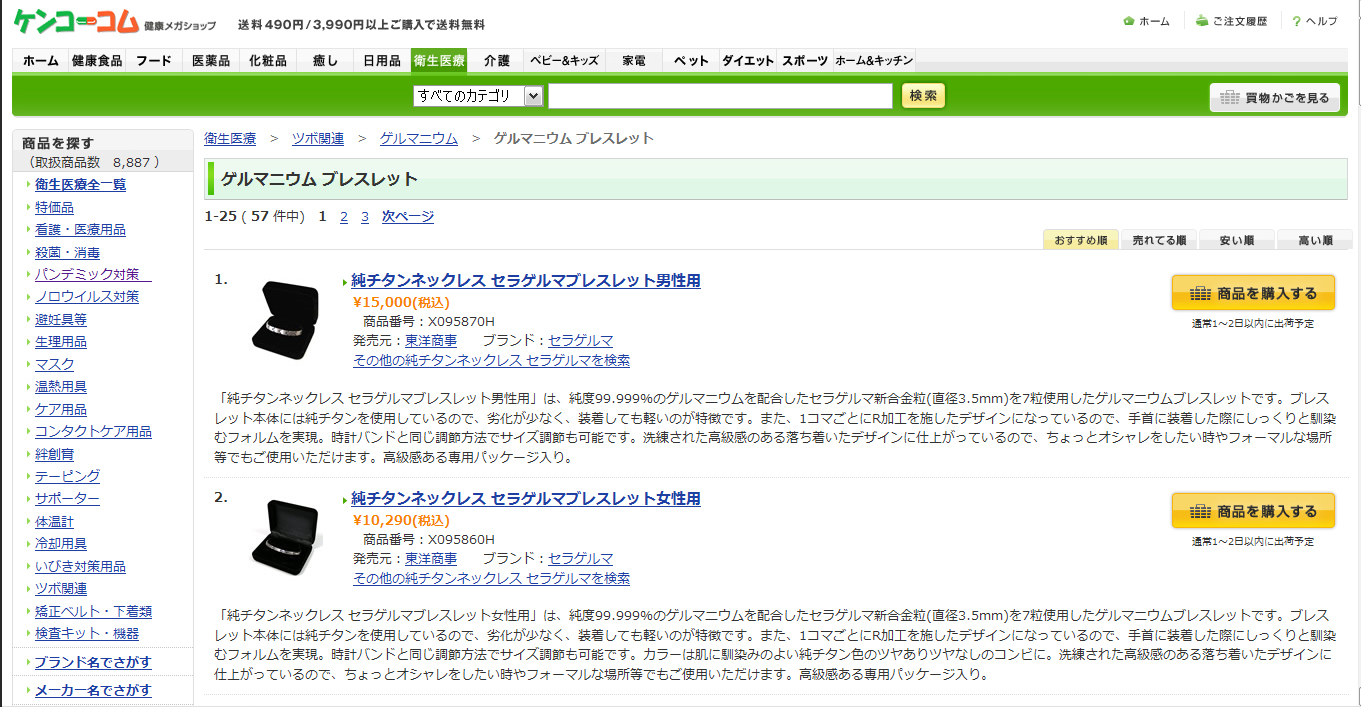Open the 介護 category tab
The width and height of the screenshot is (1361, 707).
click(x=497, y=61)
